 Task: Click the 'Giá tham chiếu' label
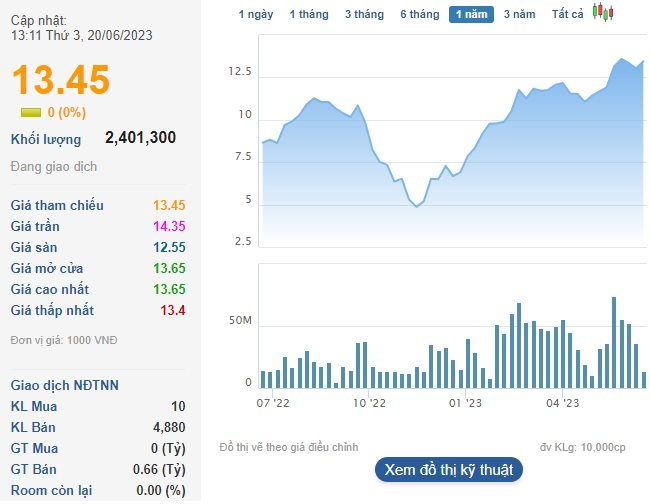pyautogui.click(x=57, y=205)
